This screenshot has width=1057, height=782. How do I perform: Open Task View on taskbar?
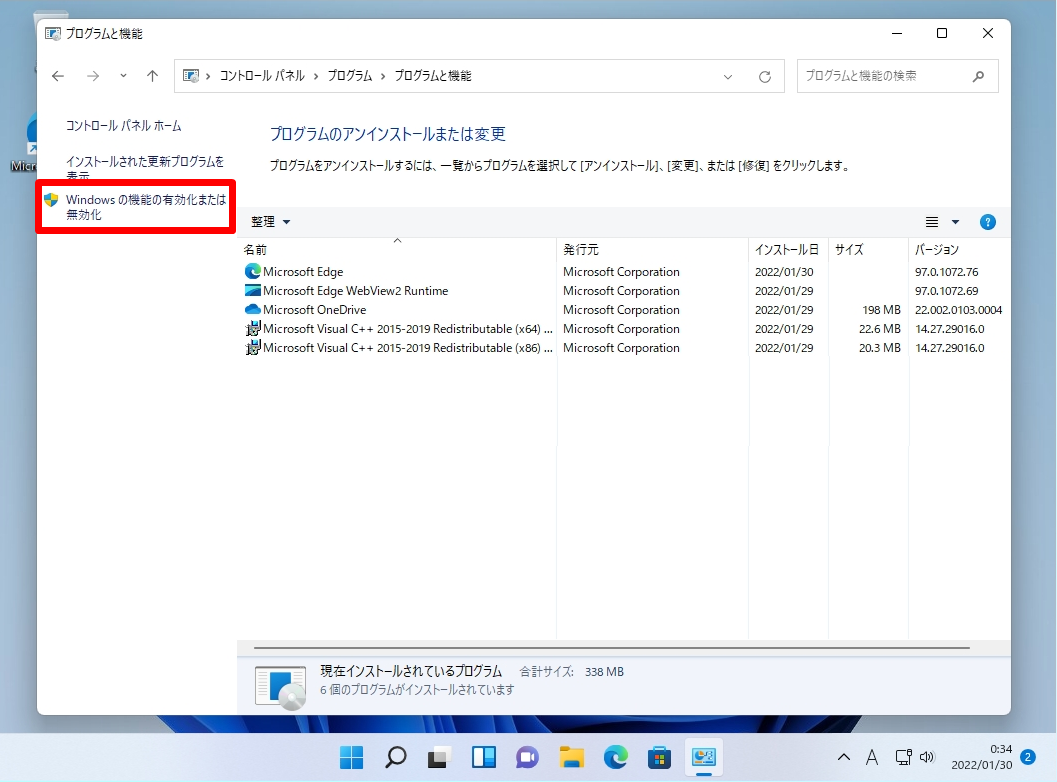440,758
